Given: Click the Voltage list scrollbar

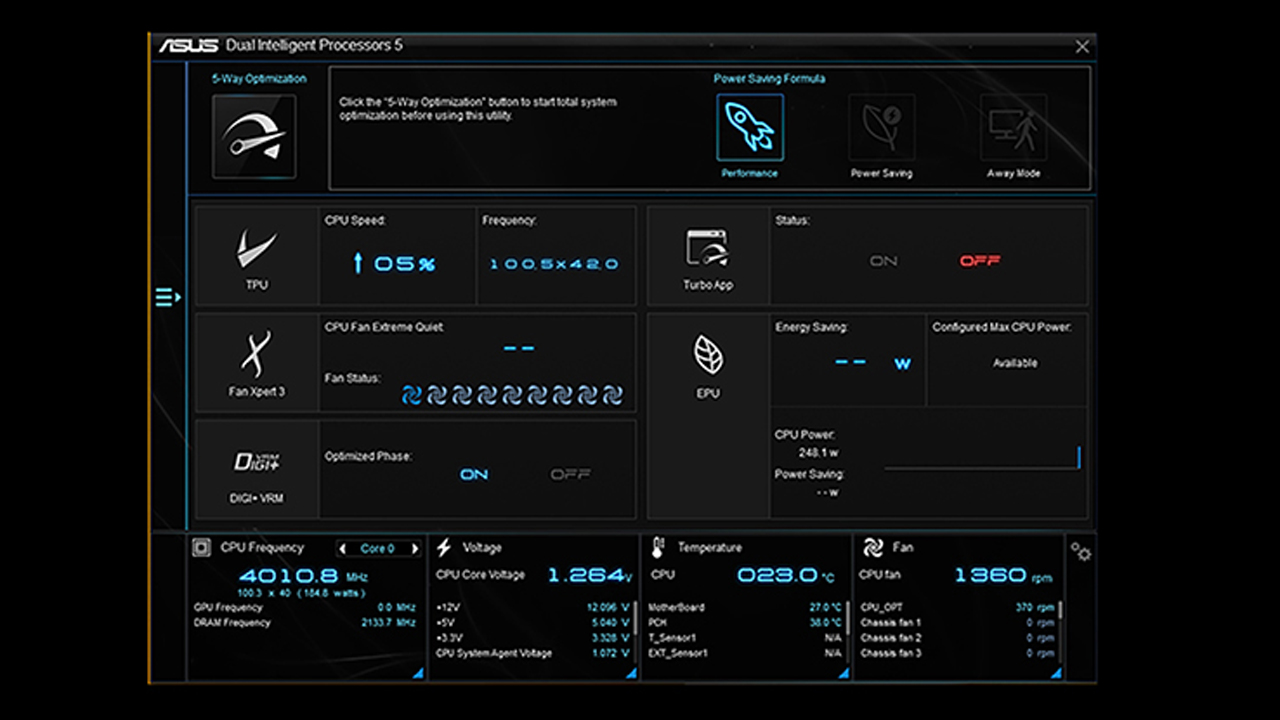Looking at the screenshot, I should click(x=635, y=617).
